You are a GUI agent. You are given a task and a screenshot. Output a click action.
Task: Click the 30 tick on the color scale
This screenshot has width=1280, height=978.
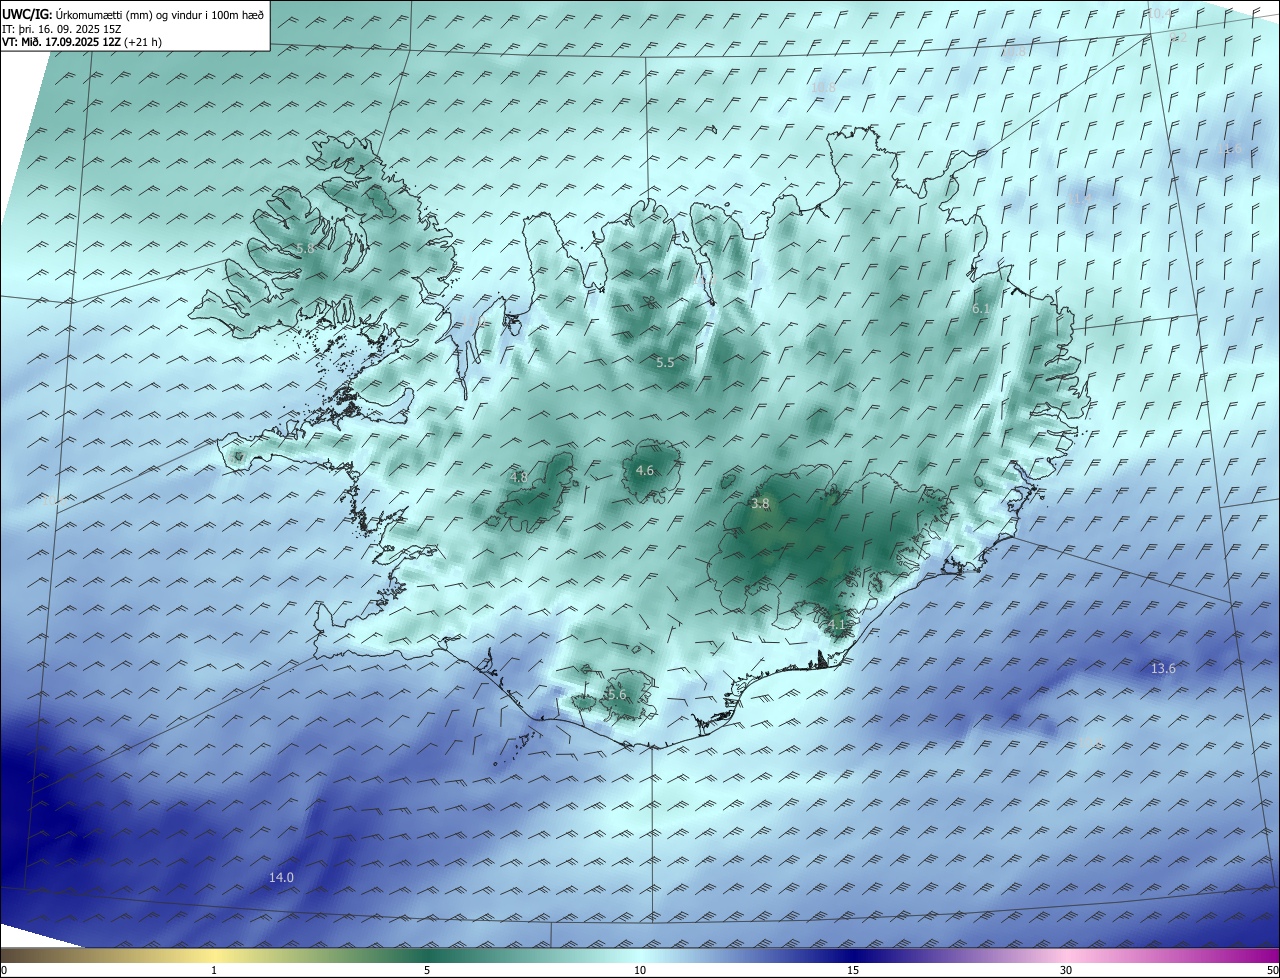coord(1066,970)
